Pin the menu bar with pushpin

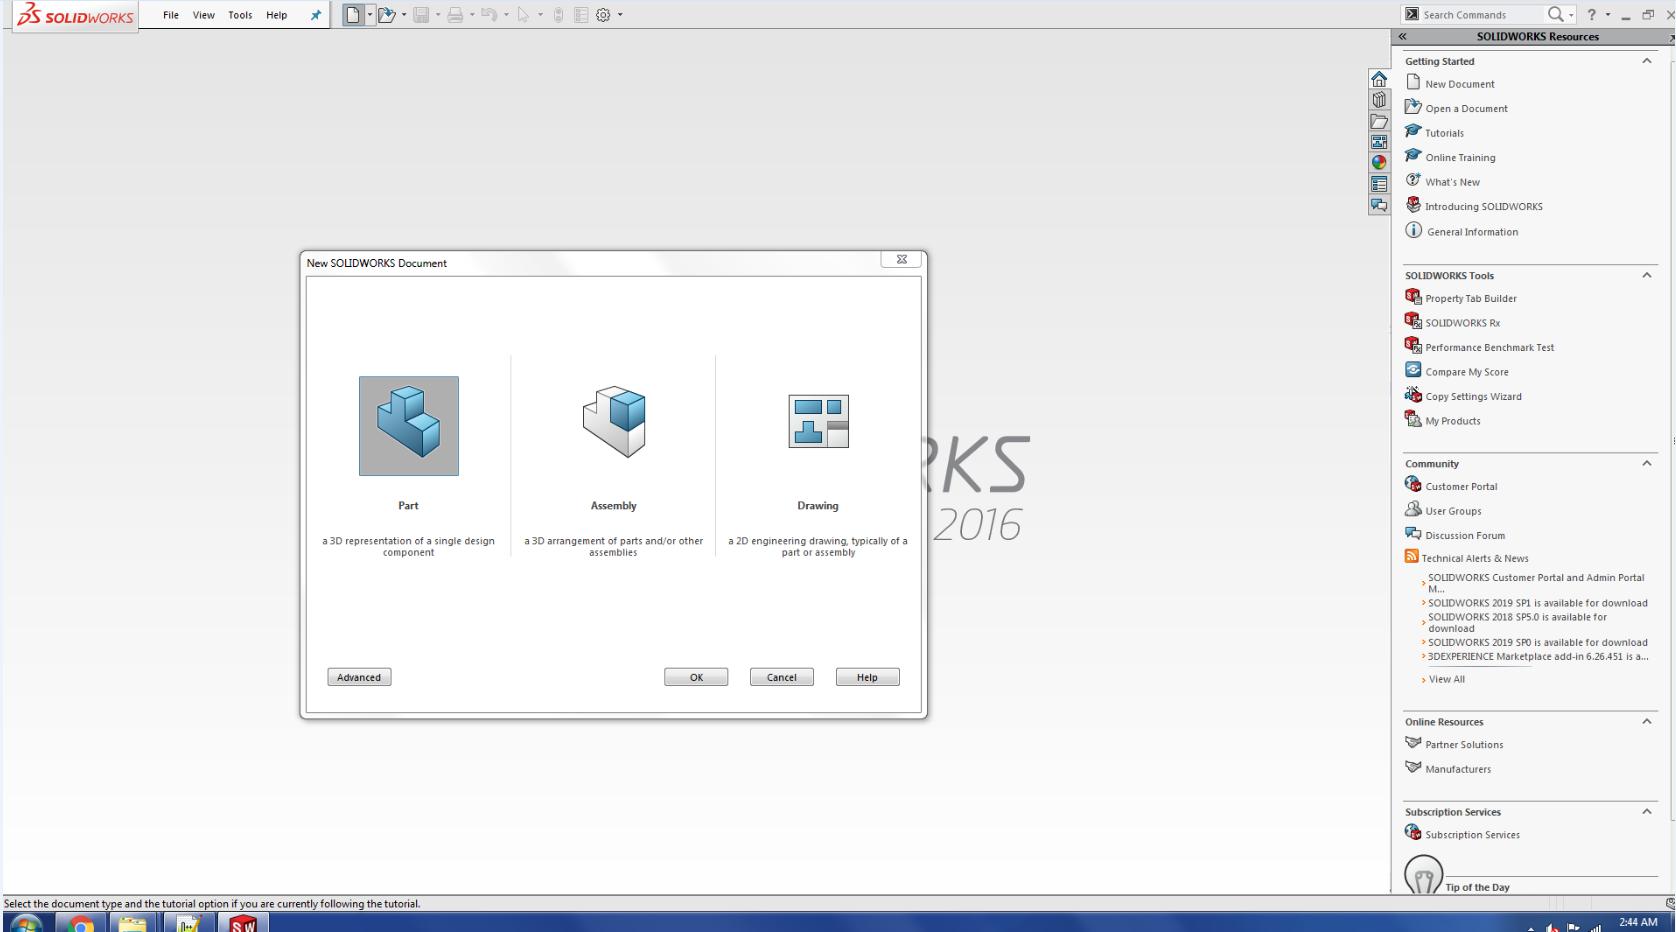click(x=316, y=15)
